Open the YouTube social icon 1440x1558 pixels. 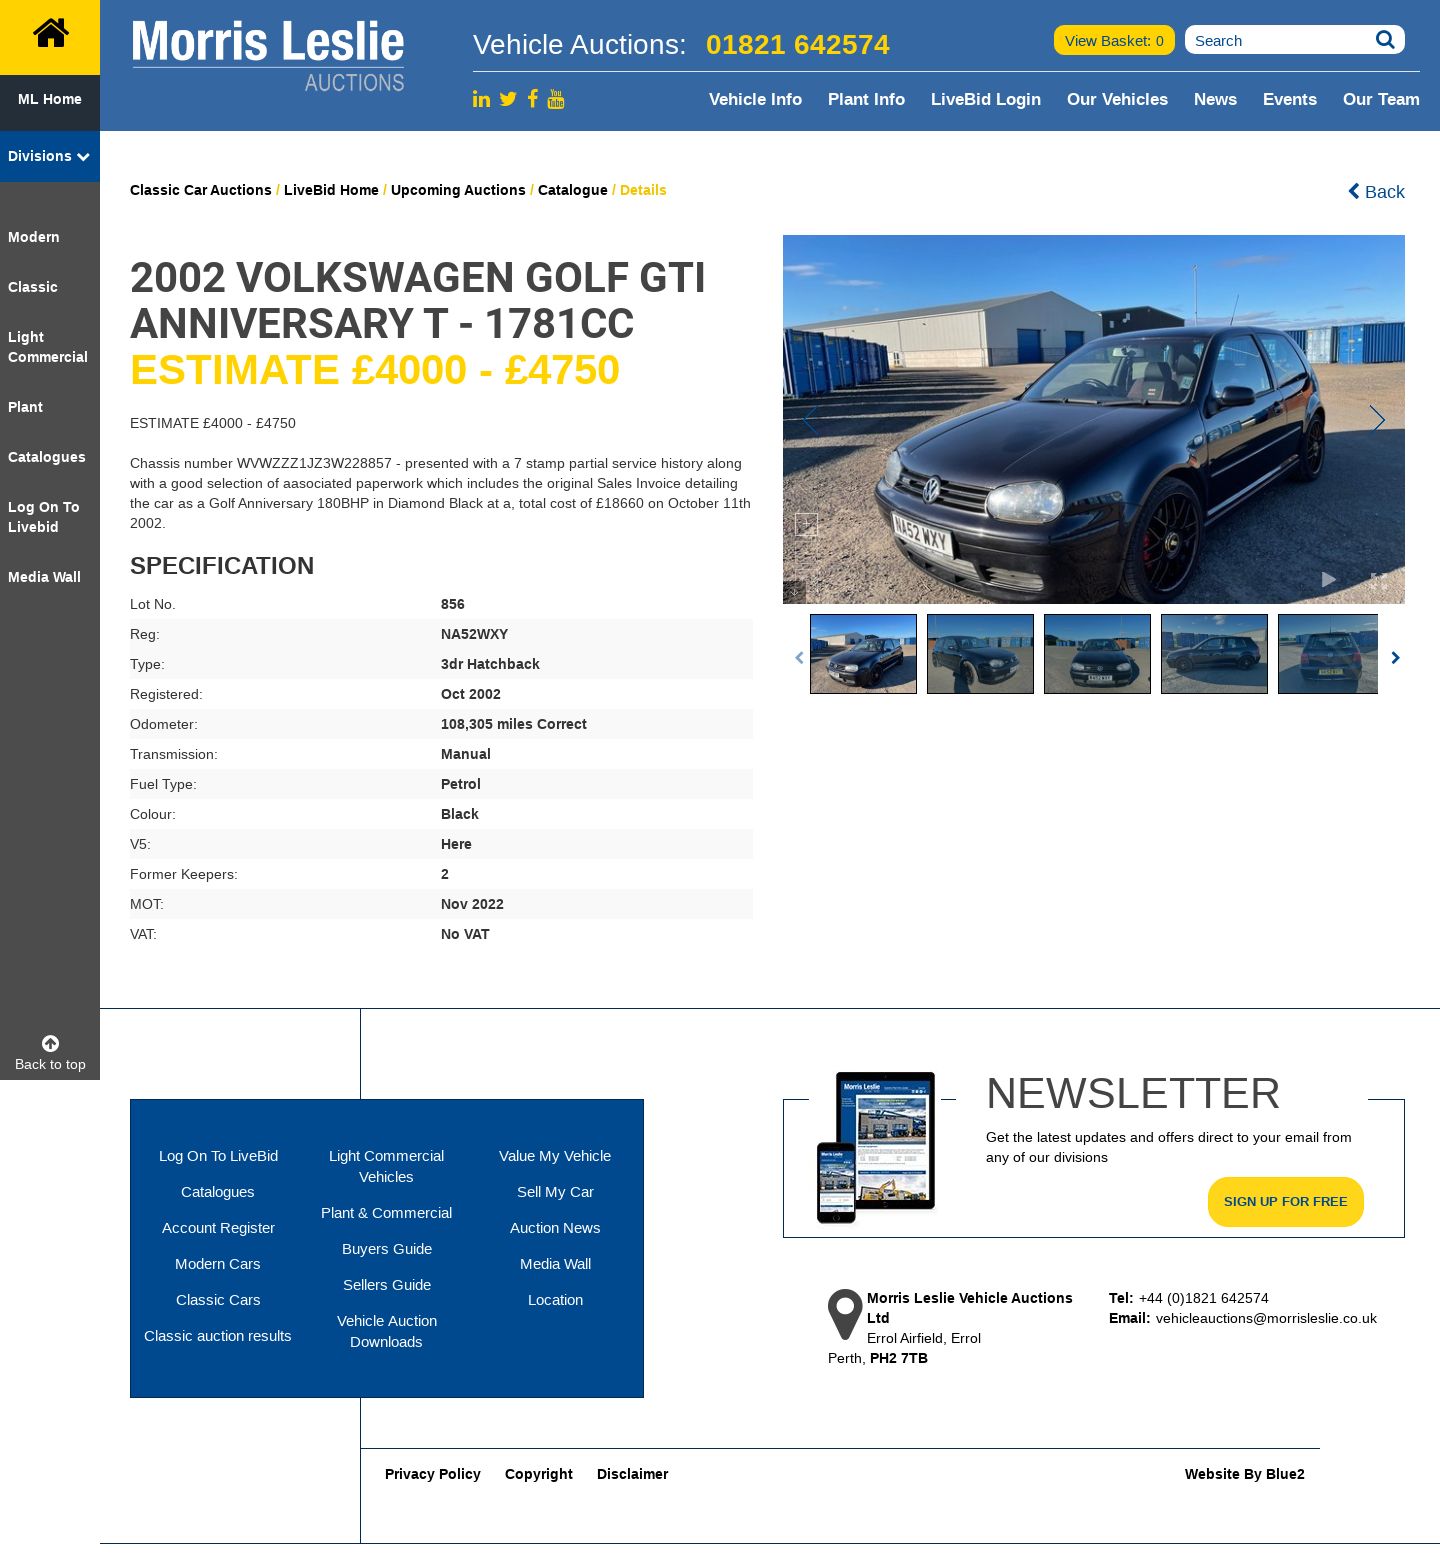[556, 99]
